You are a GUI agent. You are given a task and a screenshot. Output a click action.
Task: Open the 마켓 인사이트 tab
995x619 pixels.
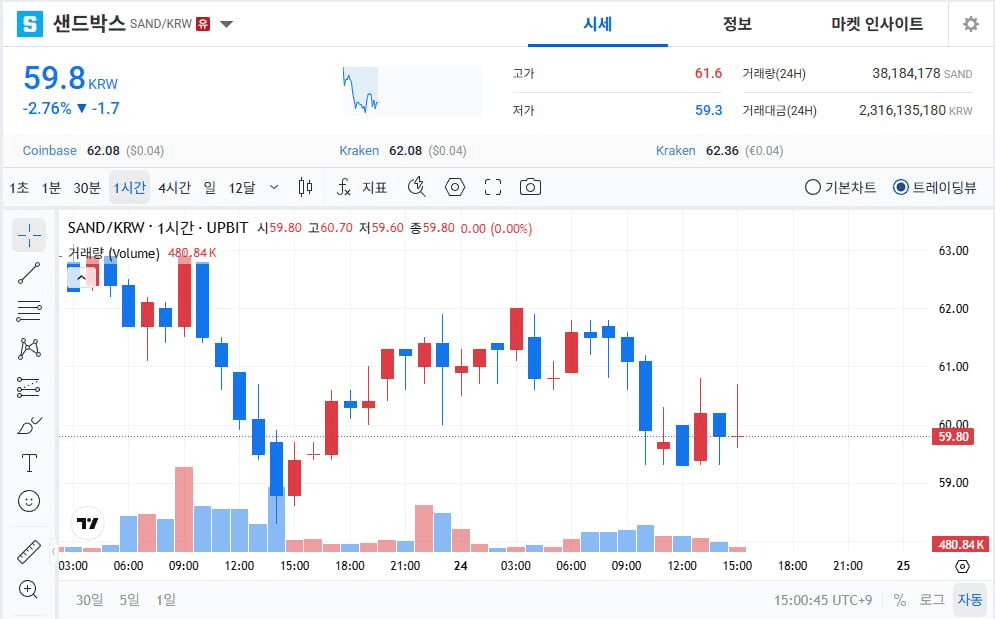pyautogui.click(x=877, y=24)
